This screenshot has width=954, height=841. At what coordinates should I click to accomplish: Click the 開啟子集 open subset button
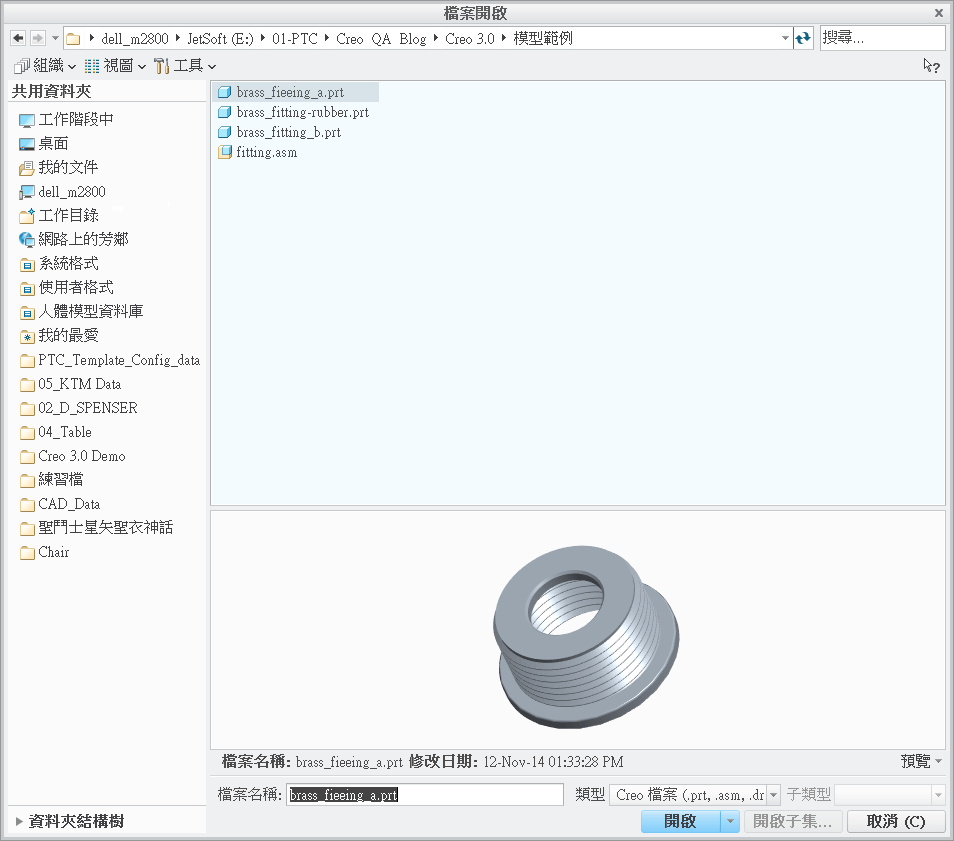click(791, 821)
